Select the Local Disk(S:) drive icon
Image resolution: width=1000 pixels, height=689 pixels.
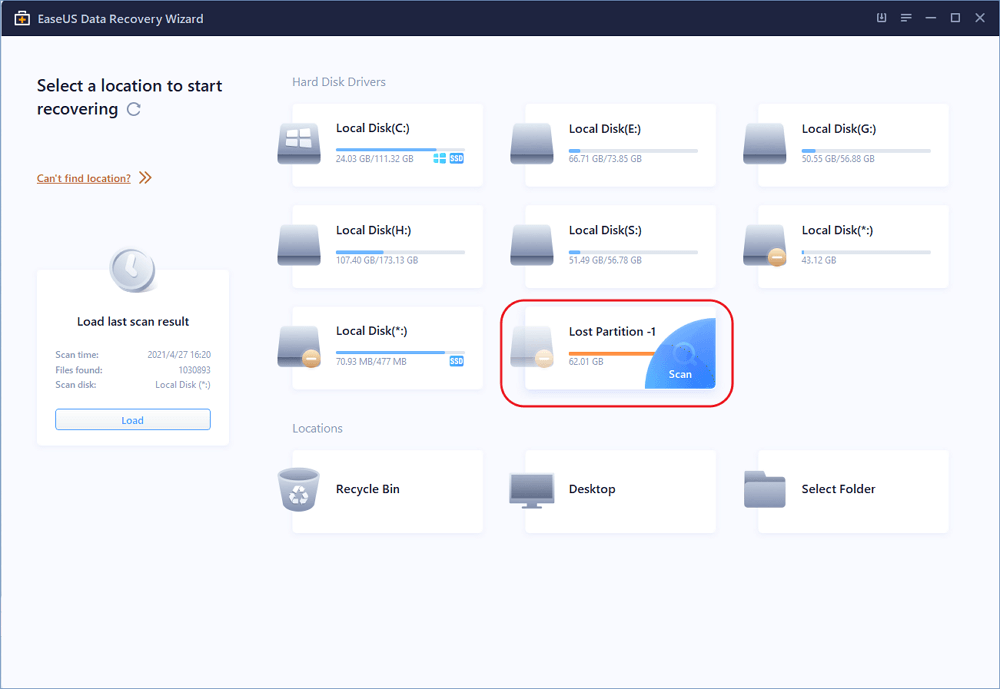pyautogui.click(x=532, y=245)
